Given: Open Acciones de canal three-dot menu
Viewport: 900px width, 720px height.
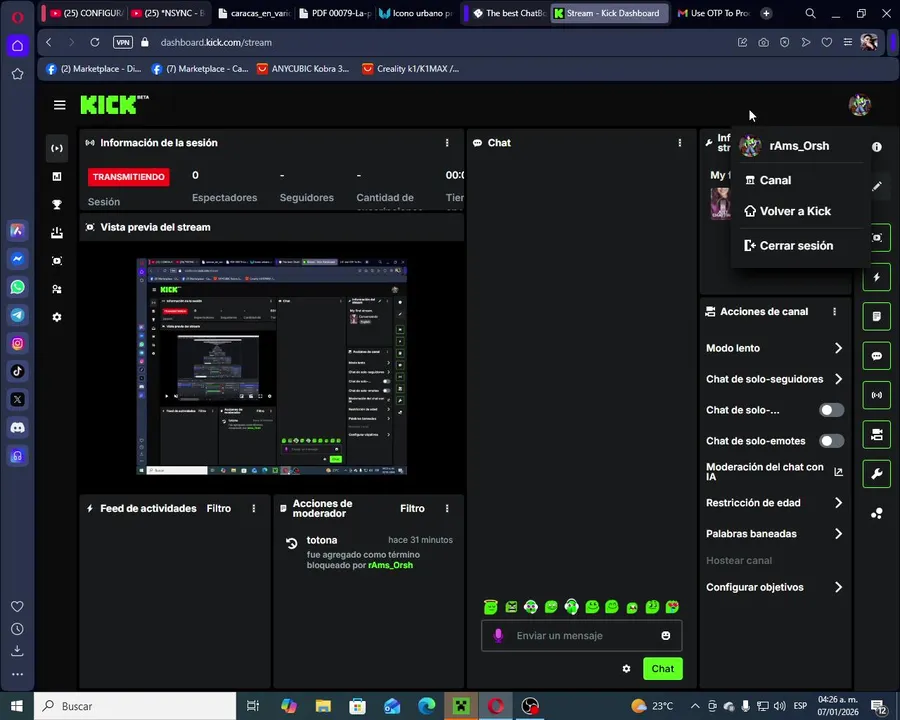Looking at the screenshot, I should pos(834,312).
